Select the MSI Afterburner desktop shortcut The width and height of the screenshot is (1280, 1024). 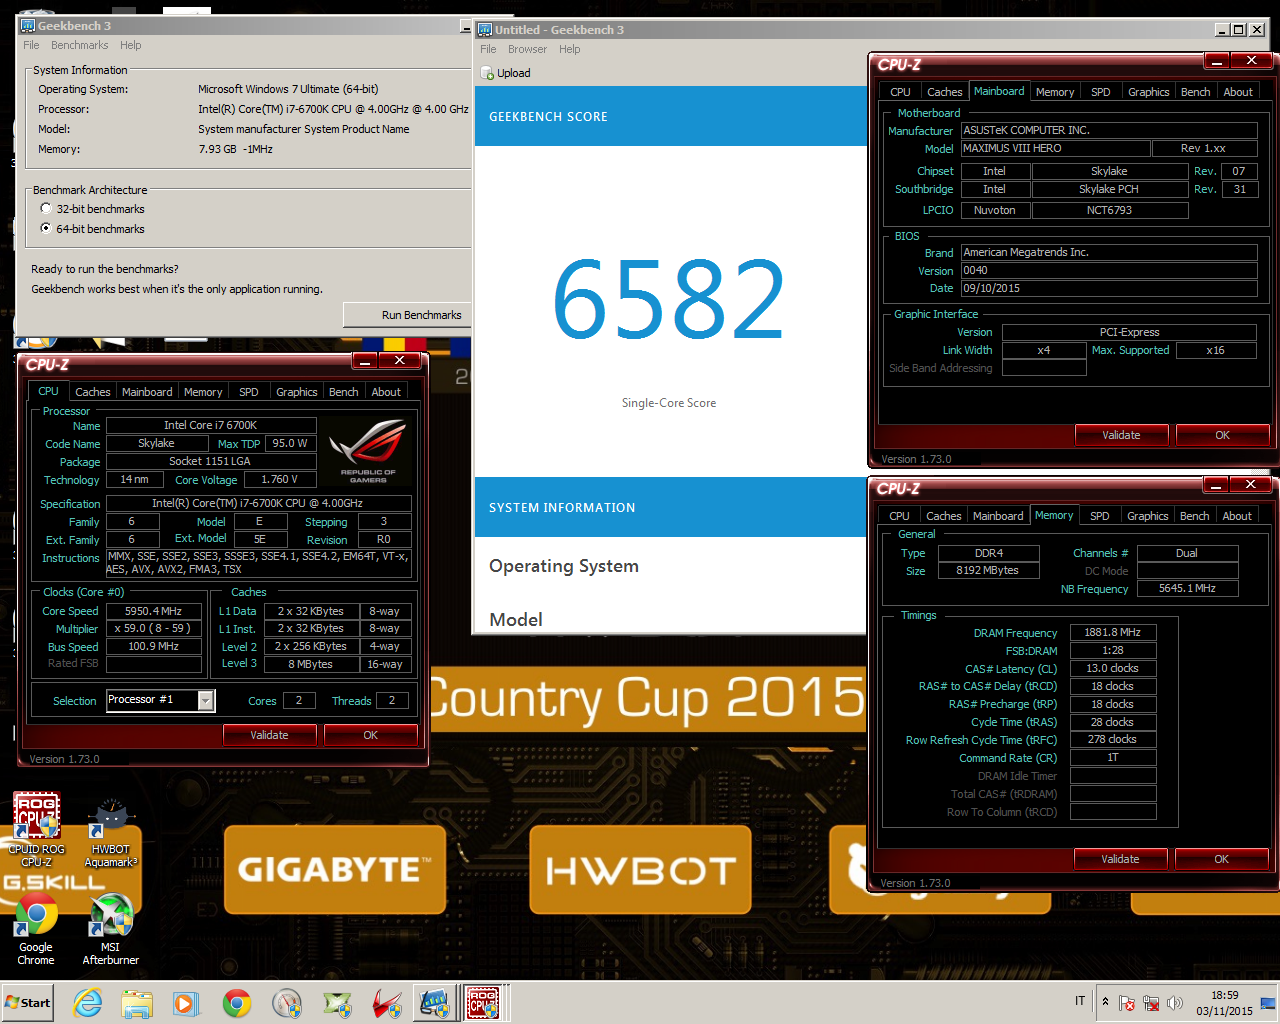(x=111, y=929)
